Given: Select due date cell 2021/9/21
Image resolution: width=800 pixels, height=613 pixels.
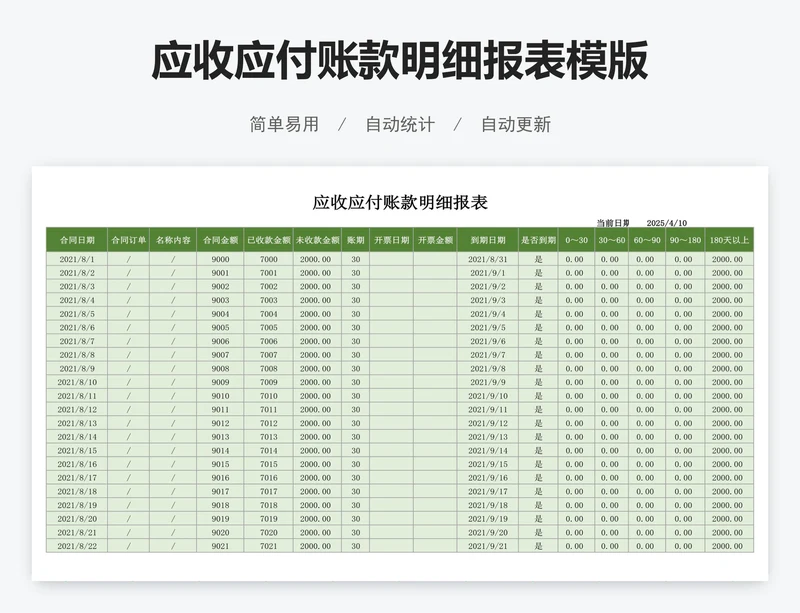Looking at the screenshot, I should pos(488,546).
